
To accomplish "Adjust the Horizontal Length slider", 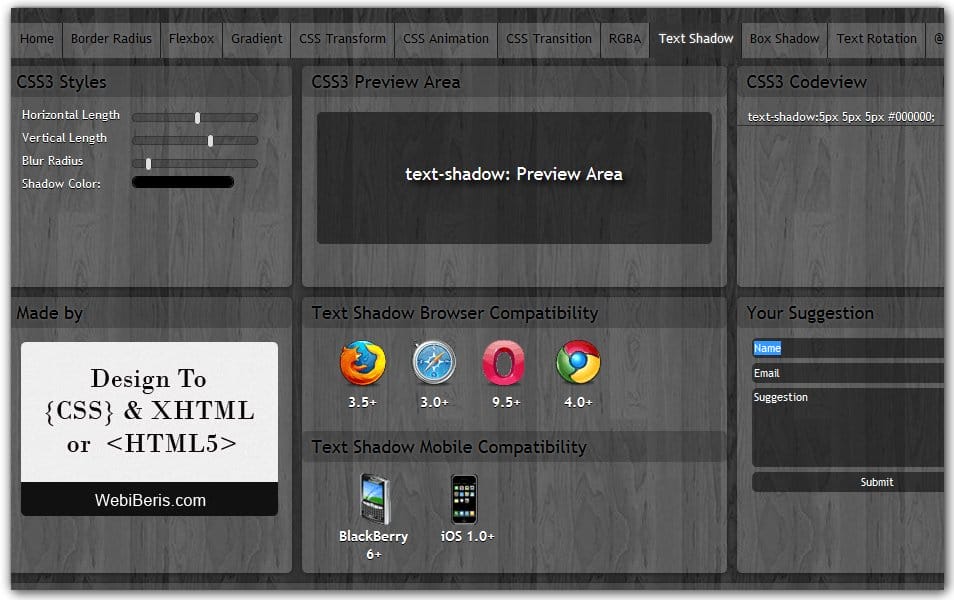I will [197, 115].
